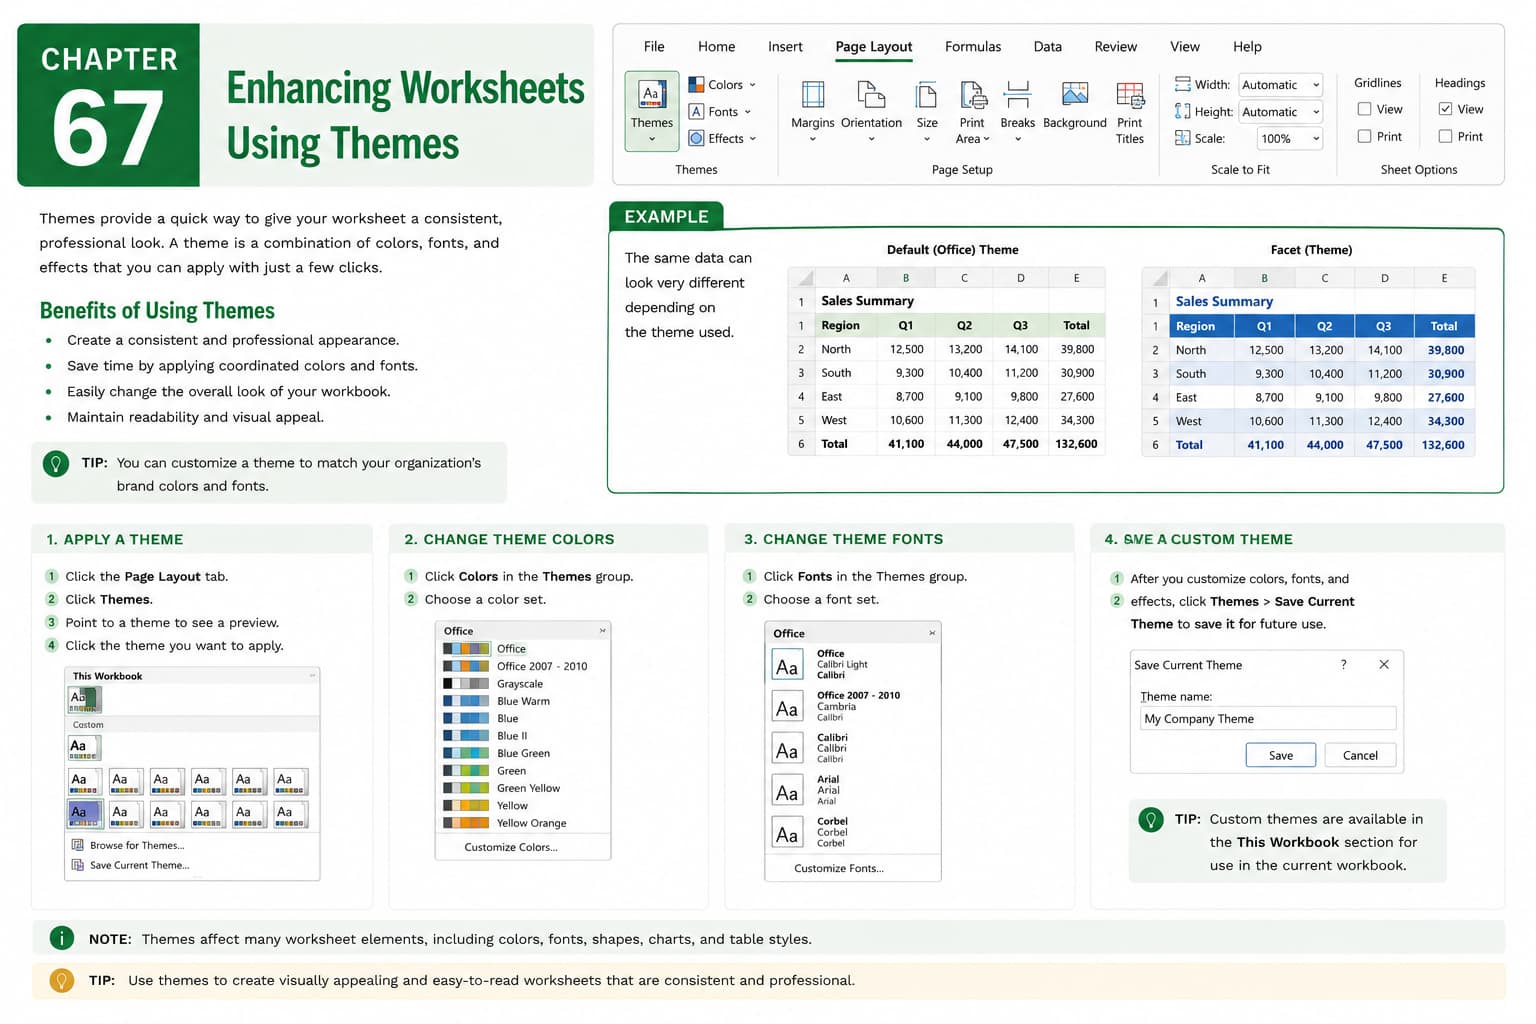
Task: Select the Green Yellow color set
Action: tap(522, 788)
